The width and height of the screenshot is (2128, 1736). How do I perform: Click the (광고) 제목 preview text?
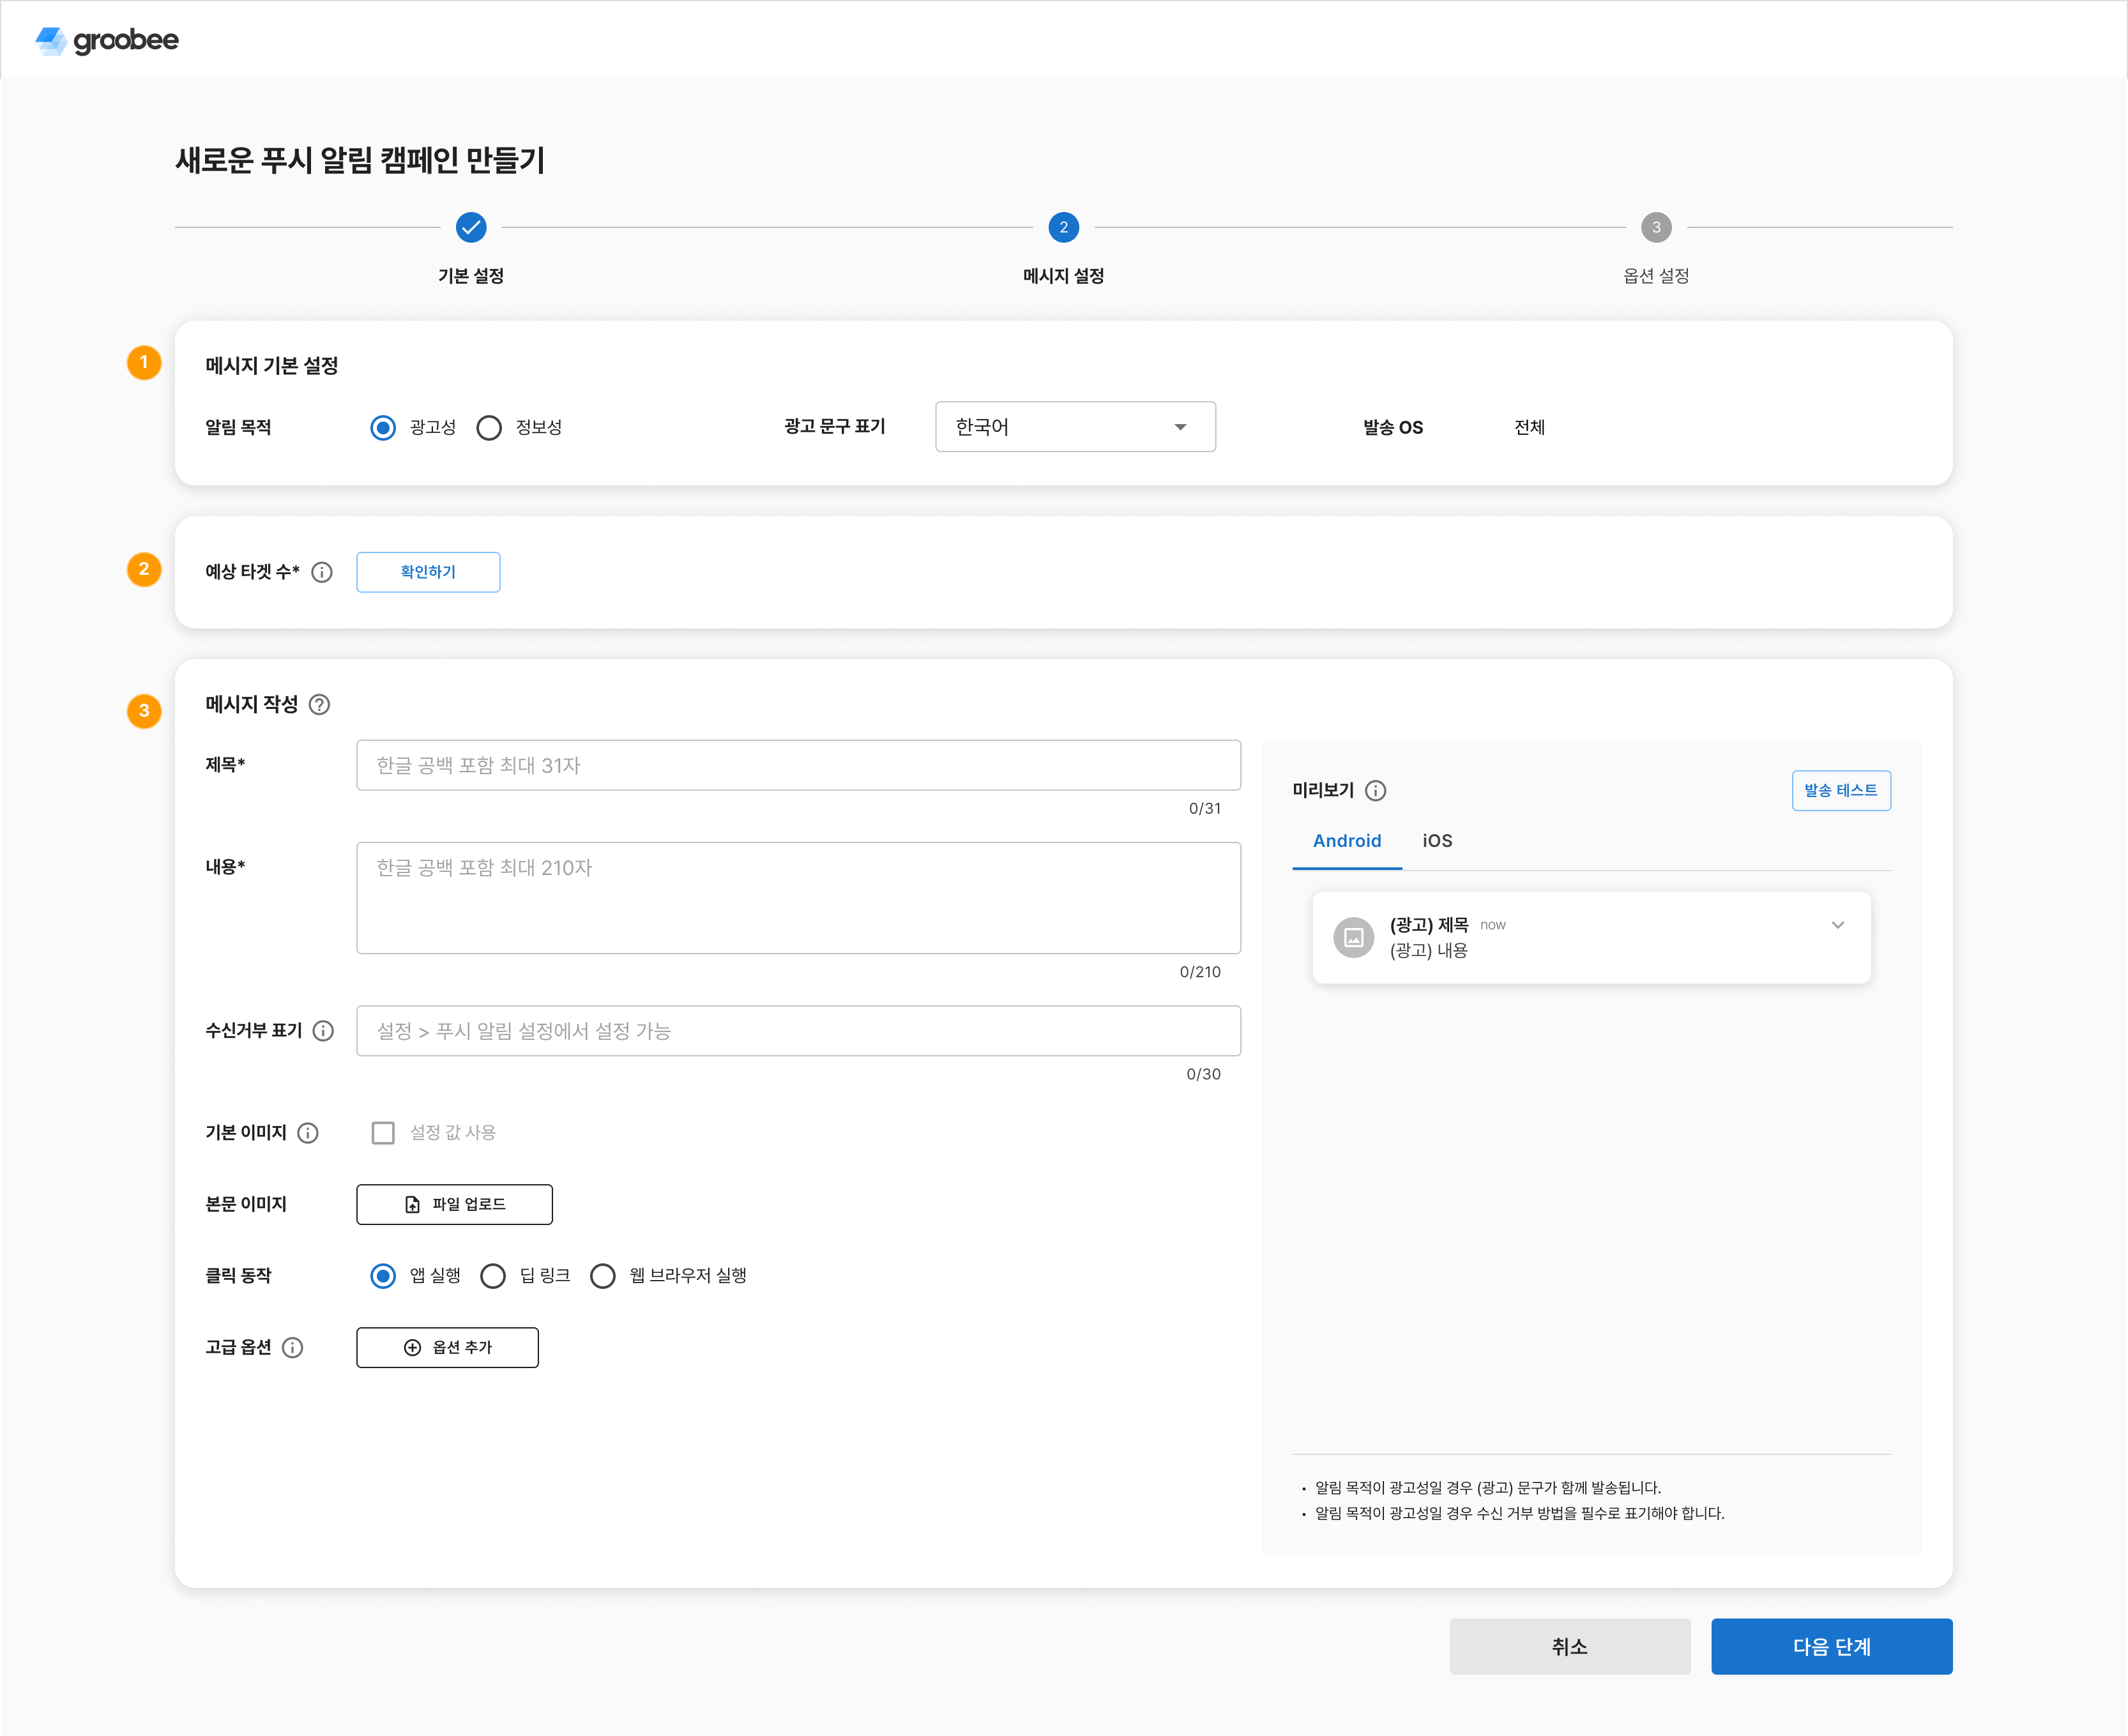click(1429, 925)
